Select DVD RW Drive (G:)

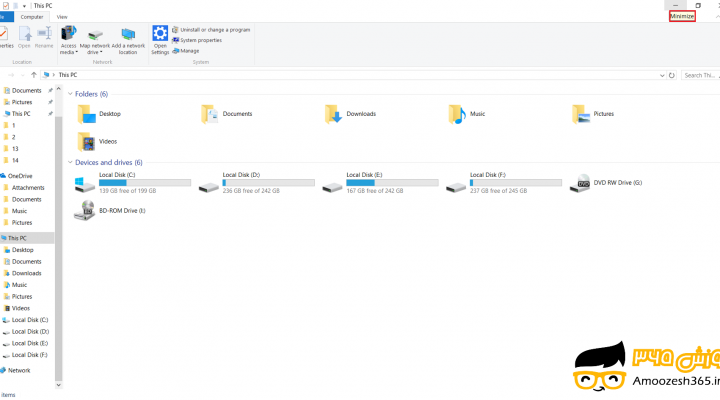606,183
